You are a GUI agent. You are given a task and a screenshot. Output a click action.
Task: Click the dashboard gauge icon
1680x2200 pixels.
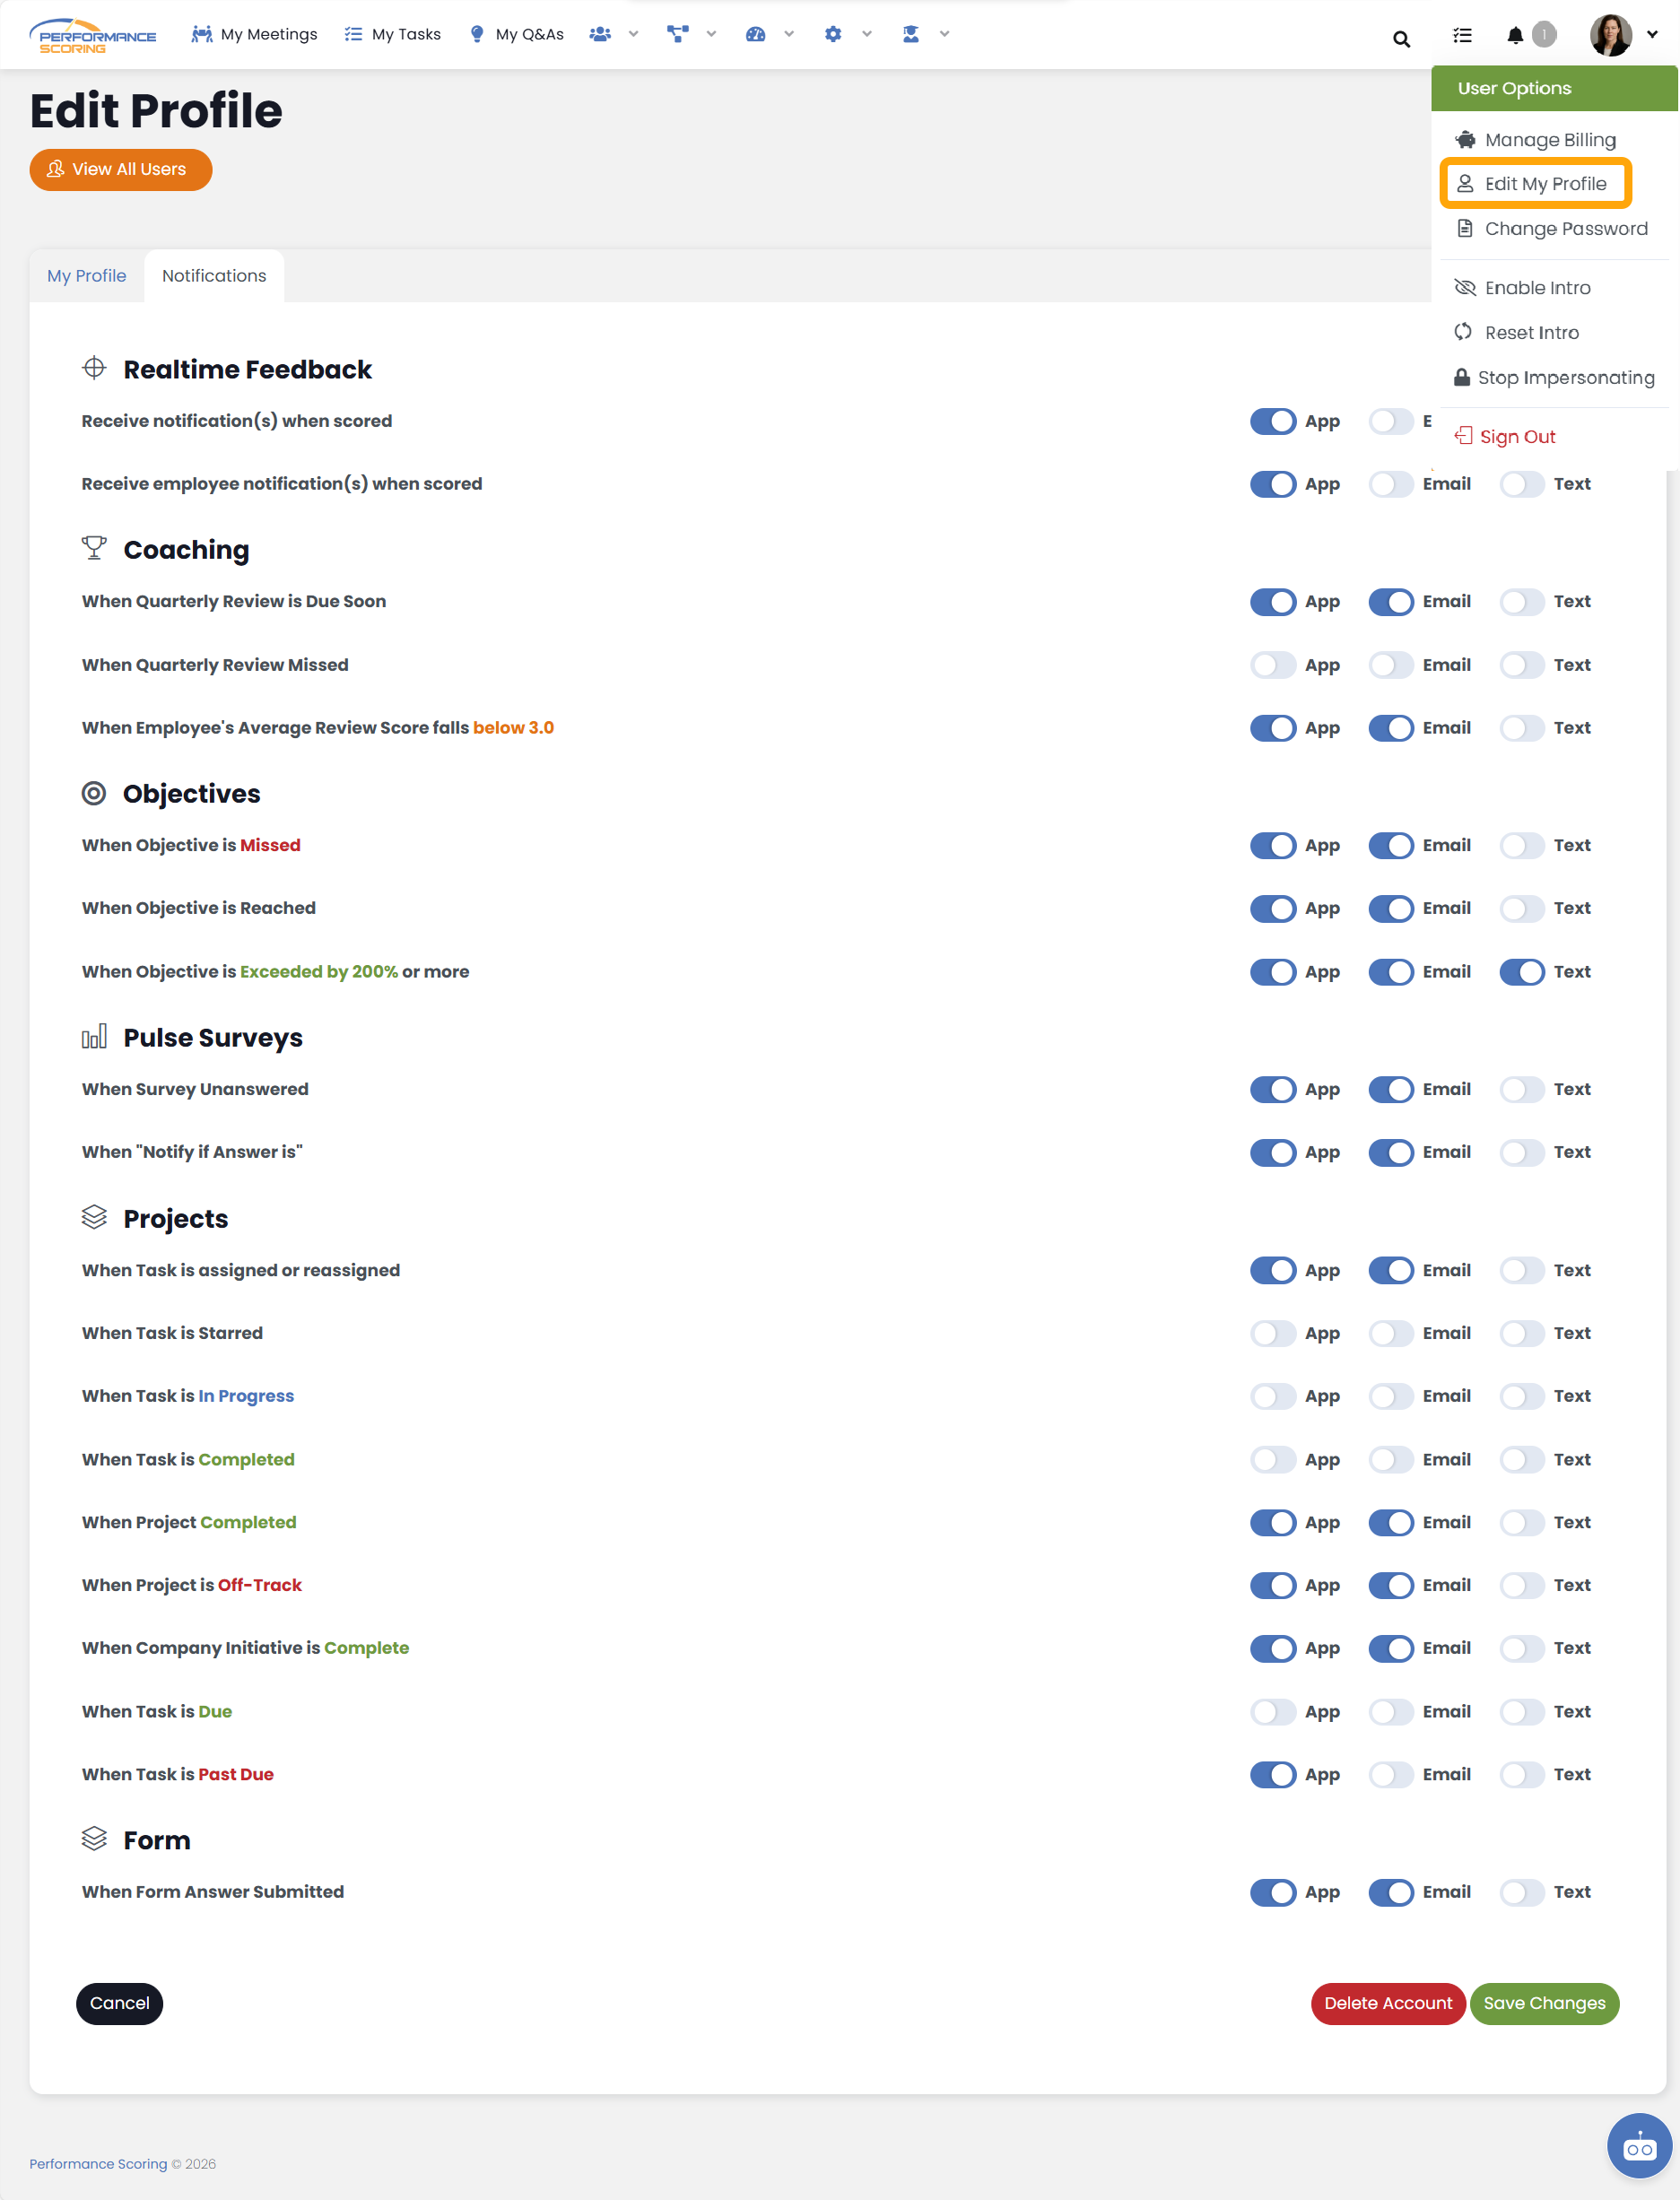coord(755,34)
